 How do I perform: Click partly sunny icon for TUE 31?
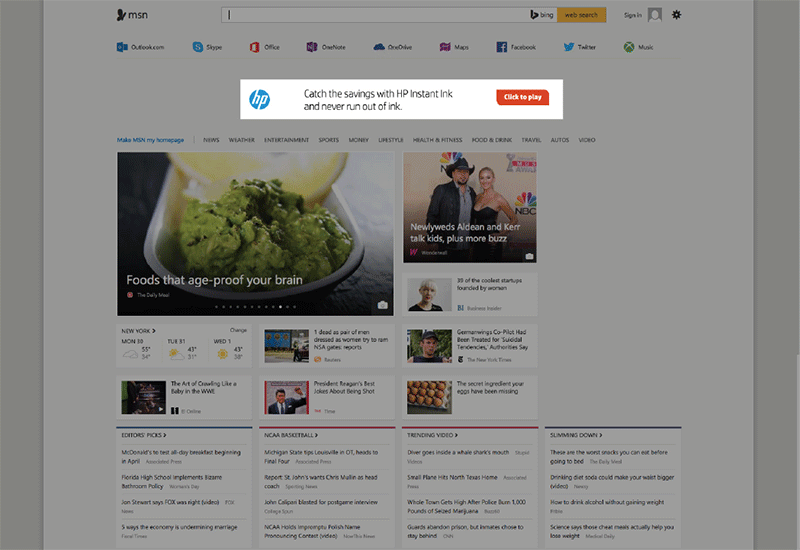(177, 354)
